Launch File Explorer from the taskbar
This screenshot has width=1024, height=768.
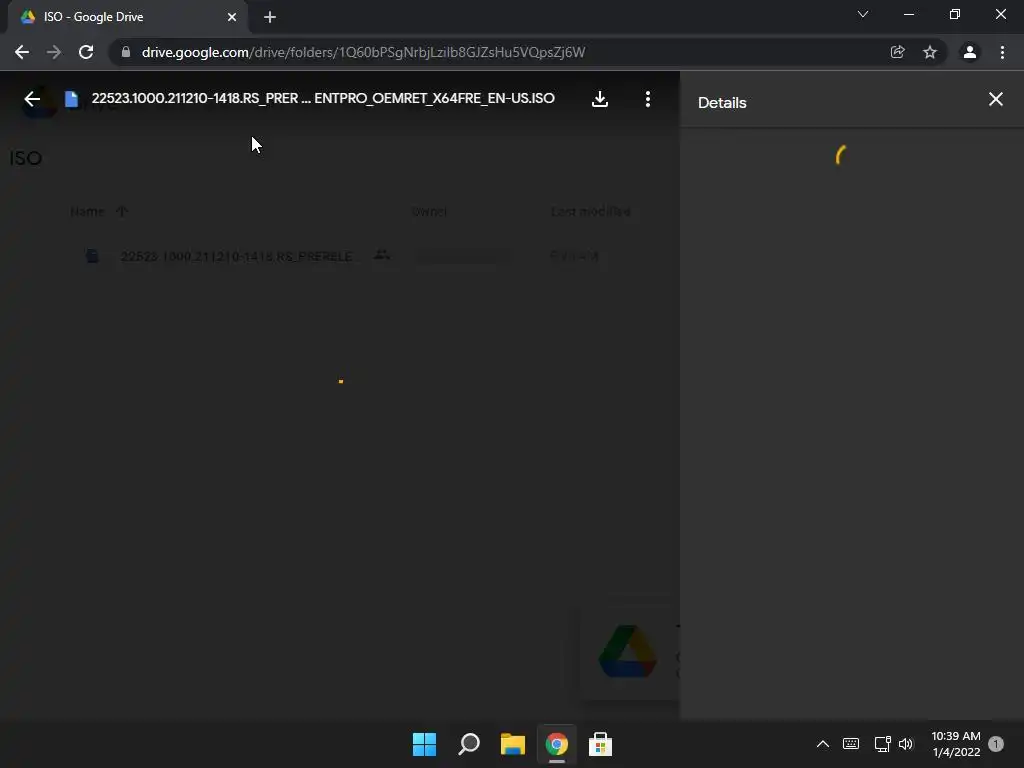[x=513, y=744]
